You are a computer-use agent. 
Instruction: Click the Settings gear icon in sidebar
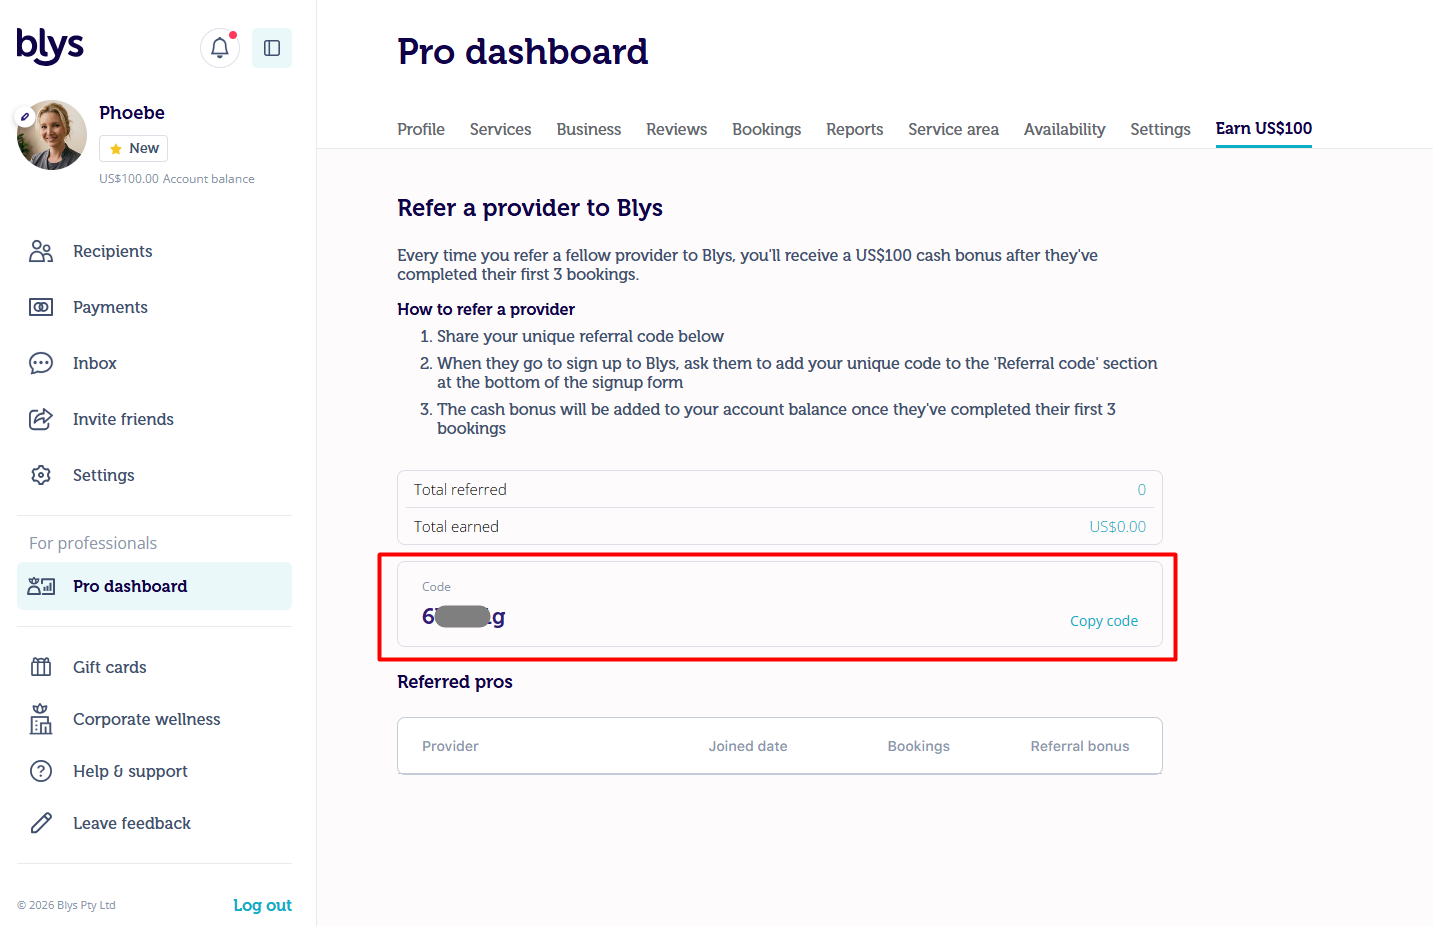coord(41,475)
